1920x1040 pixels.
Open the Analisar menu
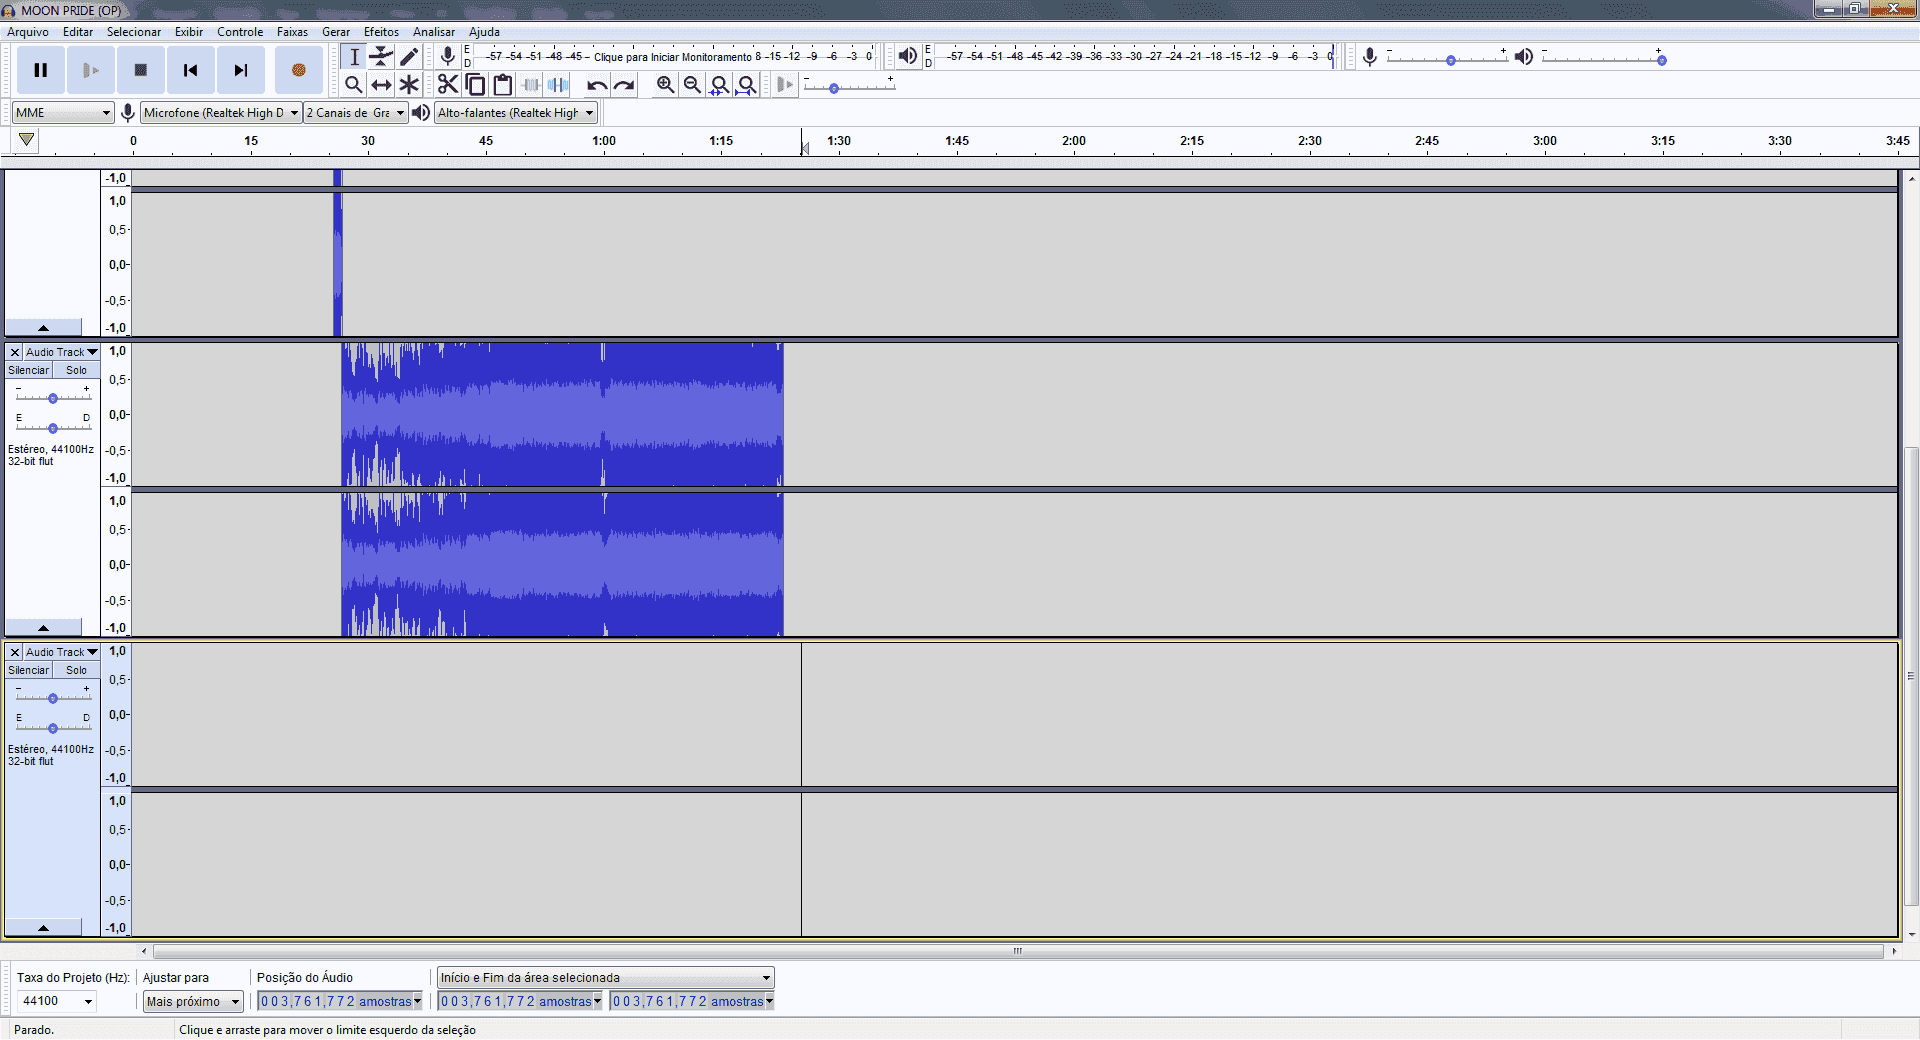[x=434, y=32]
